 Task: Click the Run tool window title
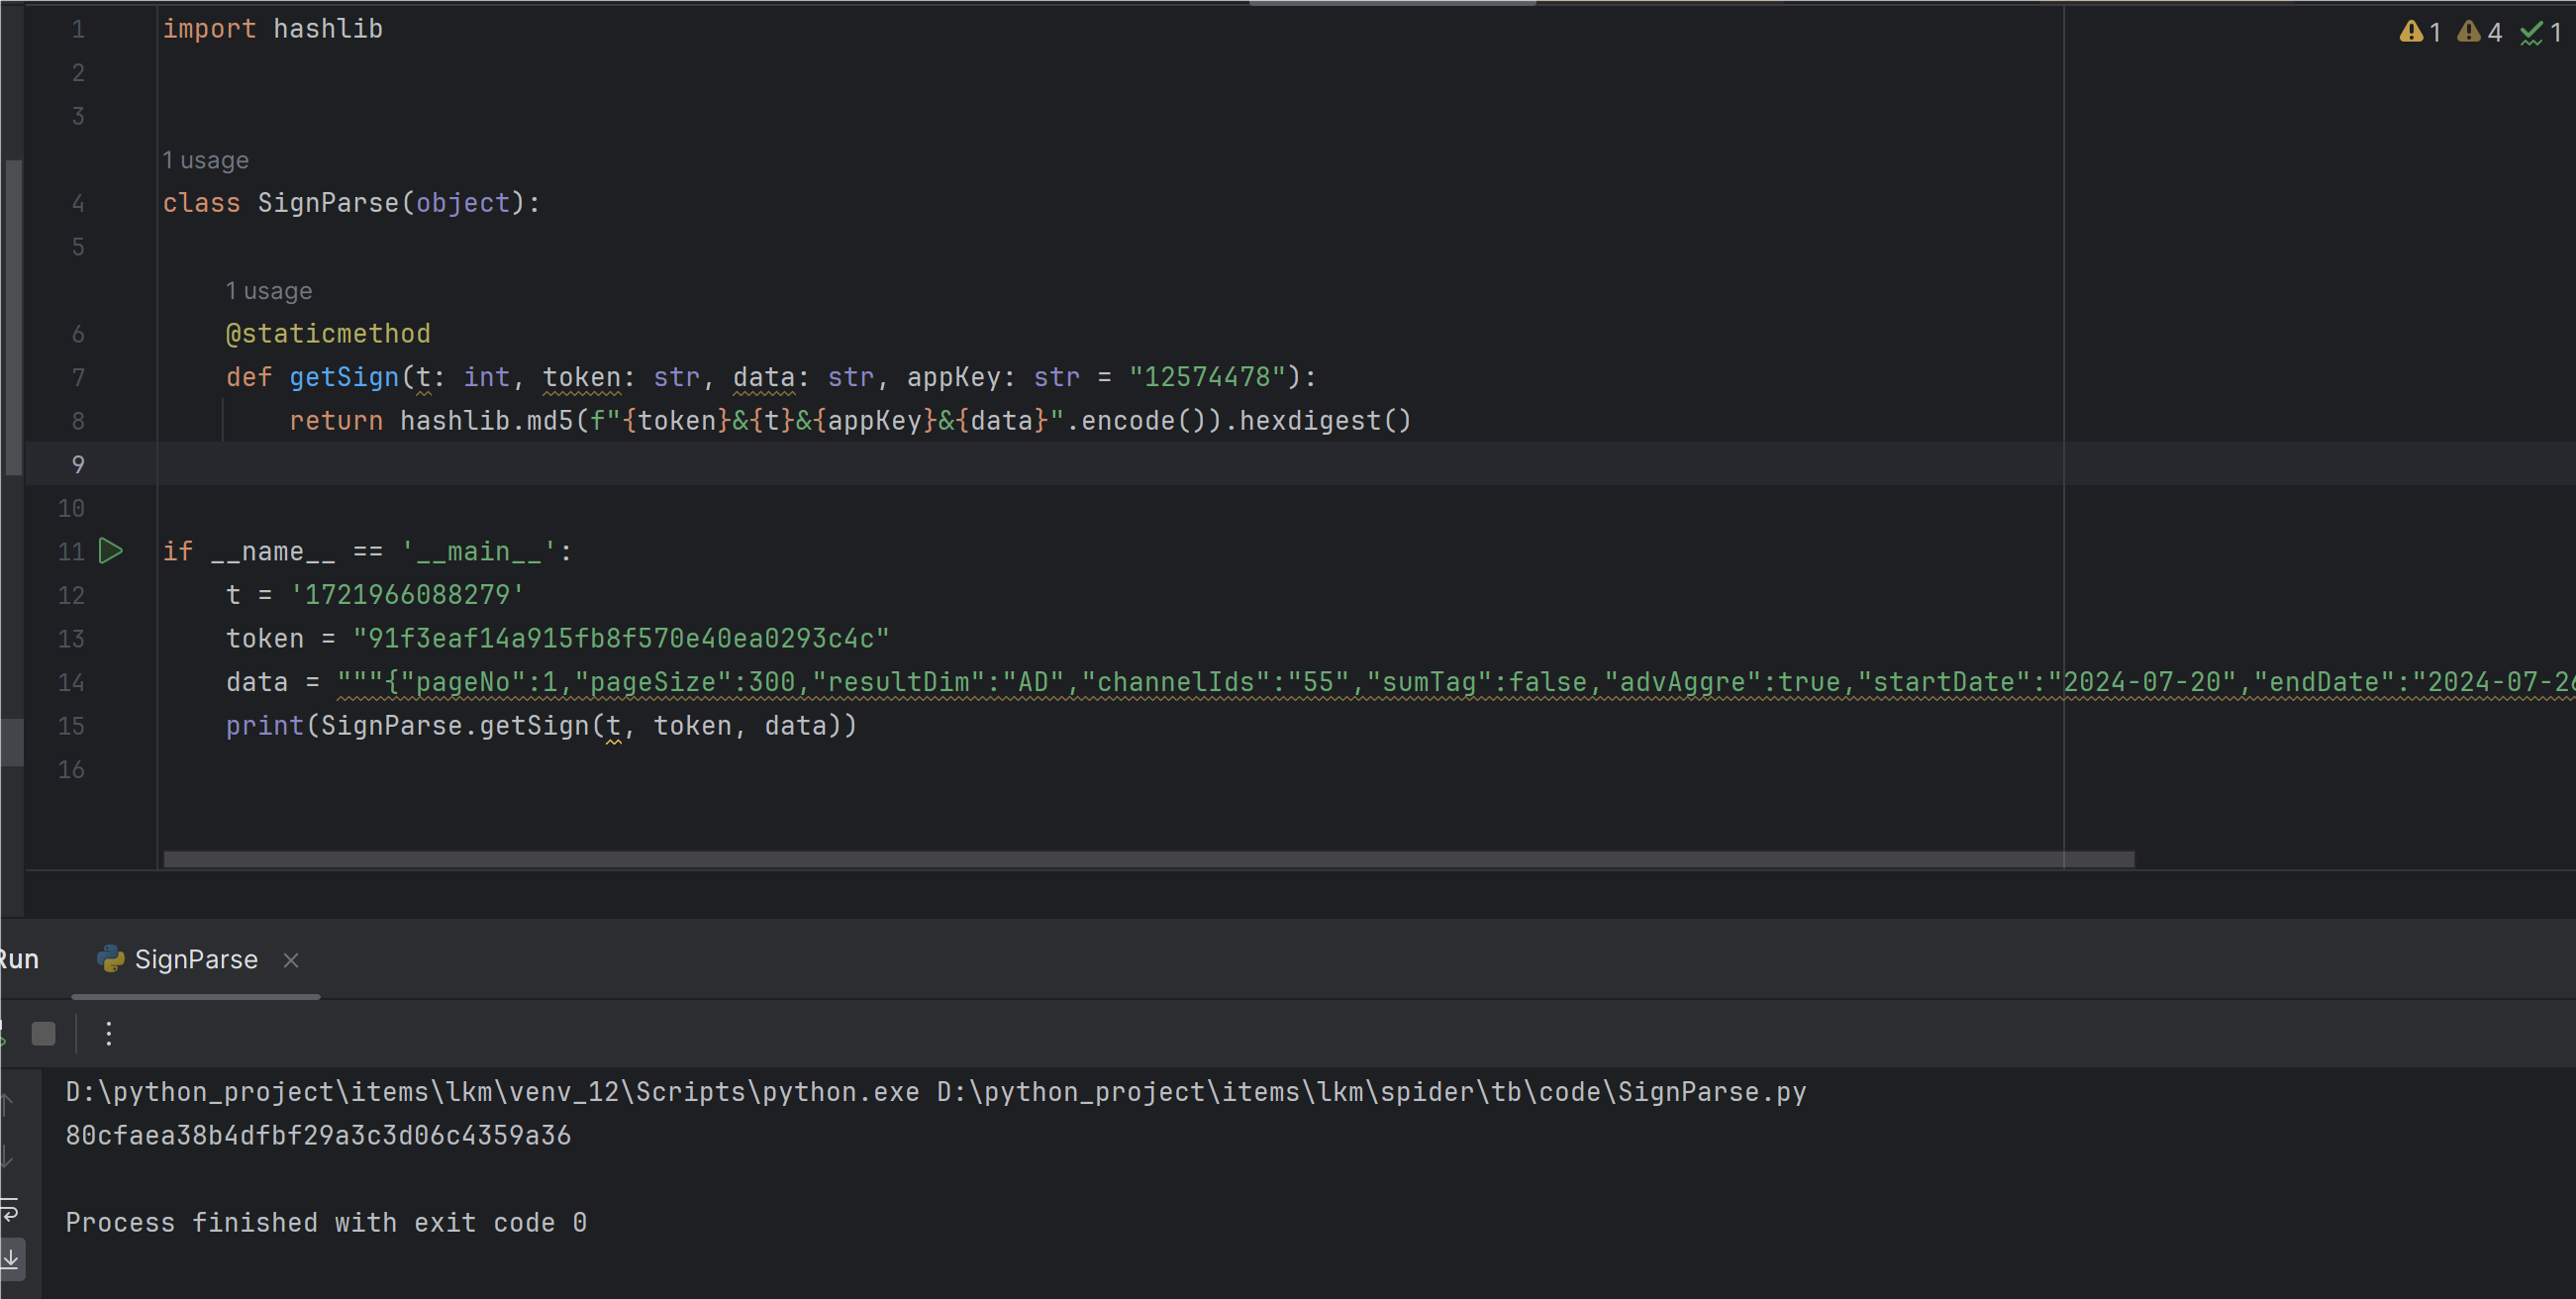(20, 959)
